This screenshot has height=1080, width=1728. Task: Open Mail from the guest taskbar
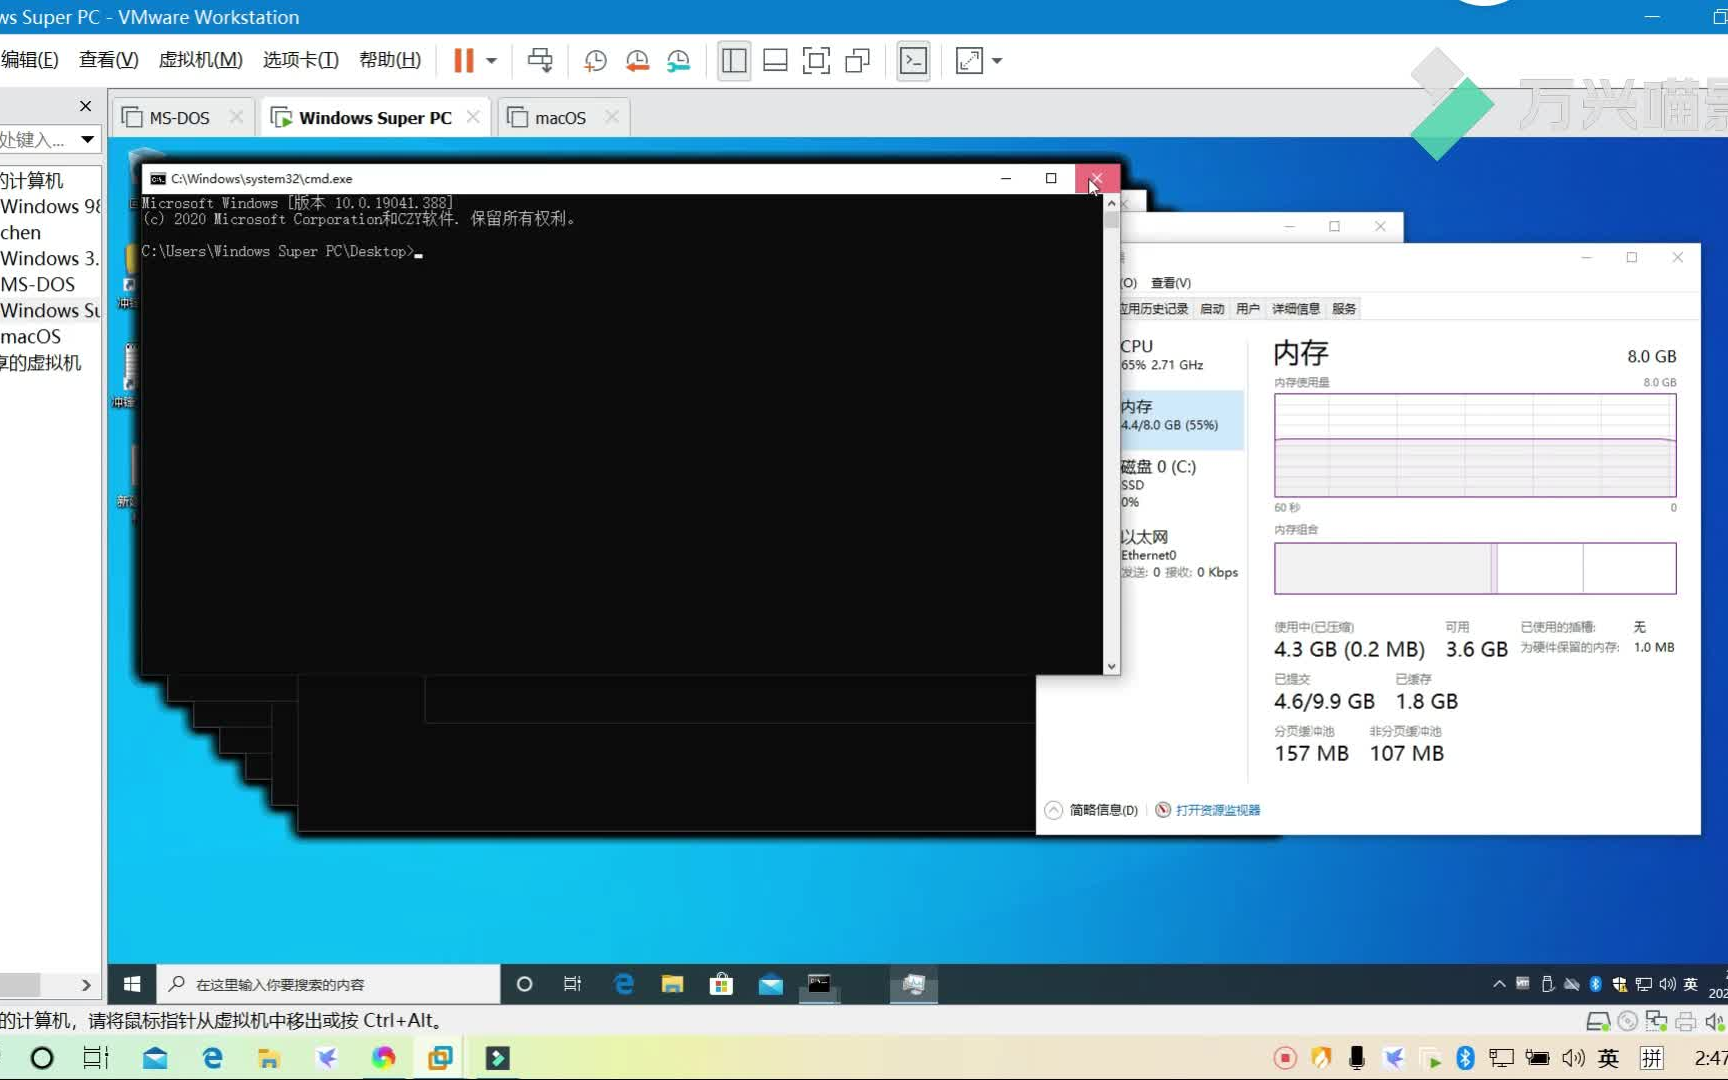(770, 984)
